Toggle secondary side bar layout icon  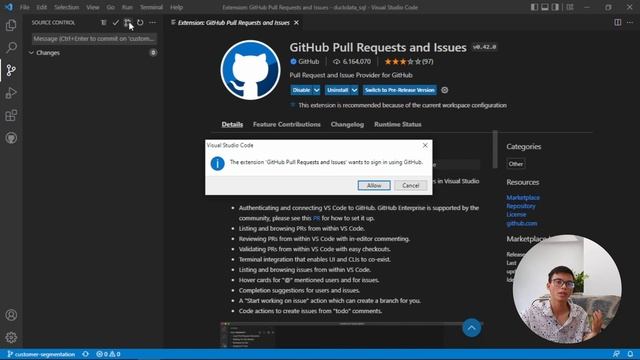coord(556,7)
